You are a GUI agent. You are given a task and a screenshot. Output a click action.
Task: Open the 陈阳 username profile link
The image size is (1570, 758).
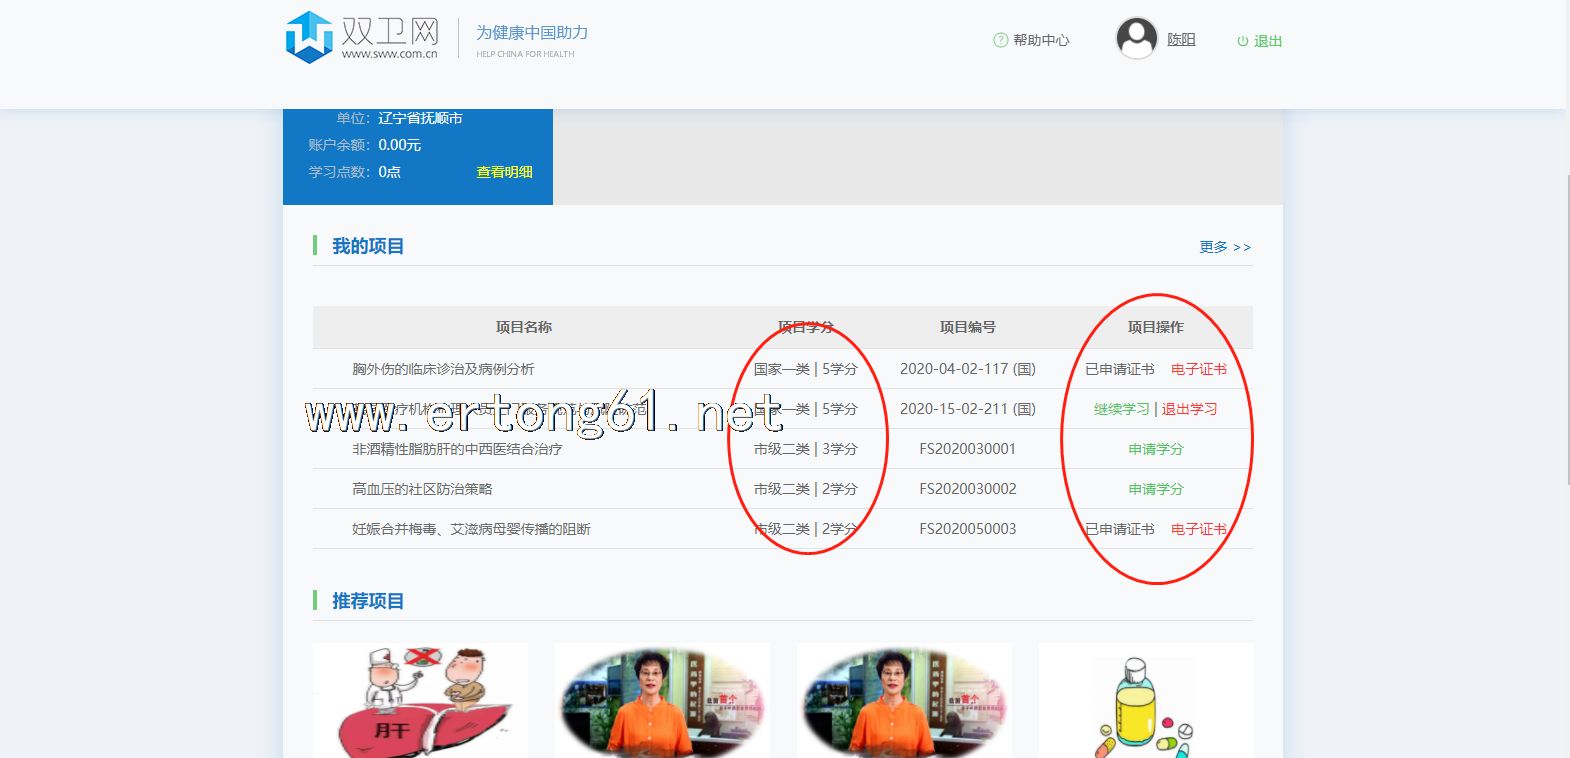(x=1181, y=39)
